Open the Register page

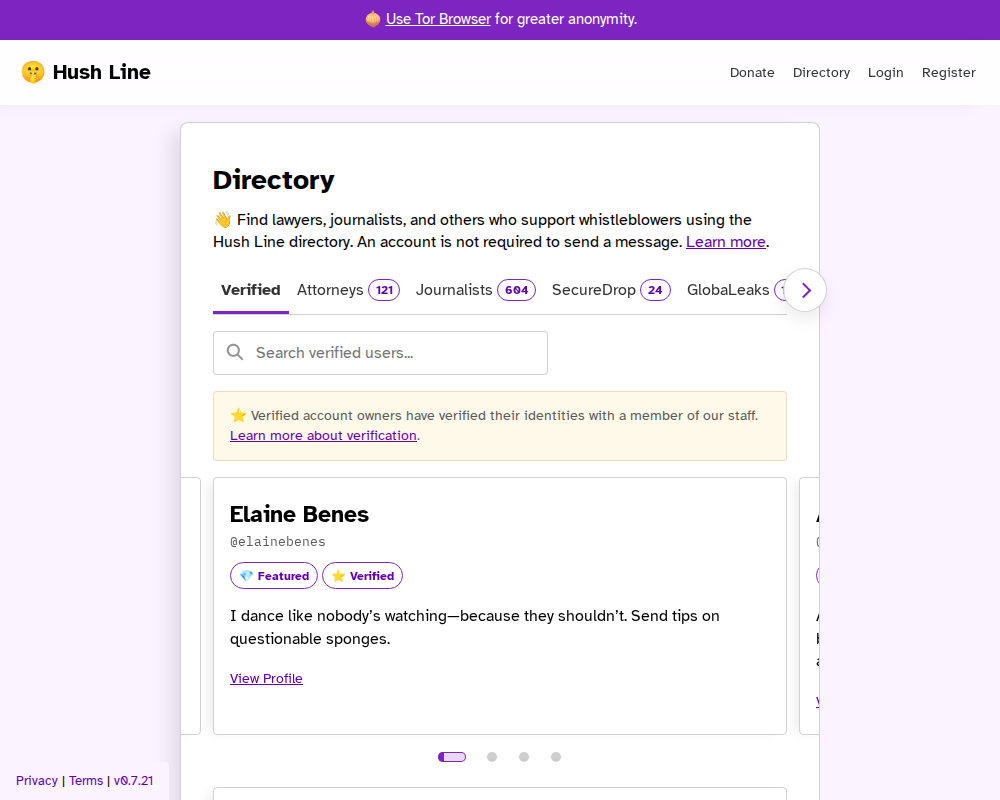point(948,73)
